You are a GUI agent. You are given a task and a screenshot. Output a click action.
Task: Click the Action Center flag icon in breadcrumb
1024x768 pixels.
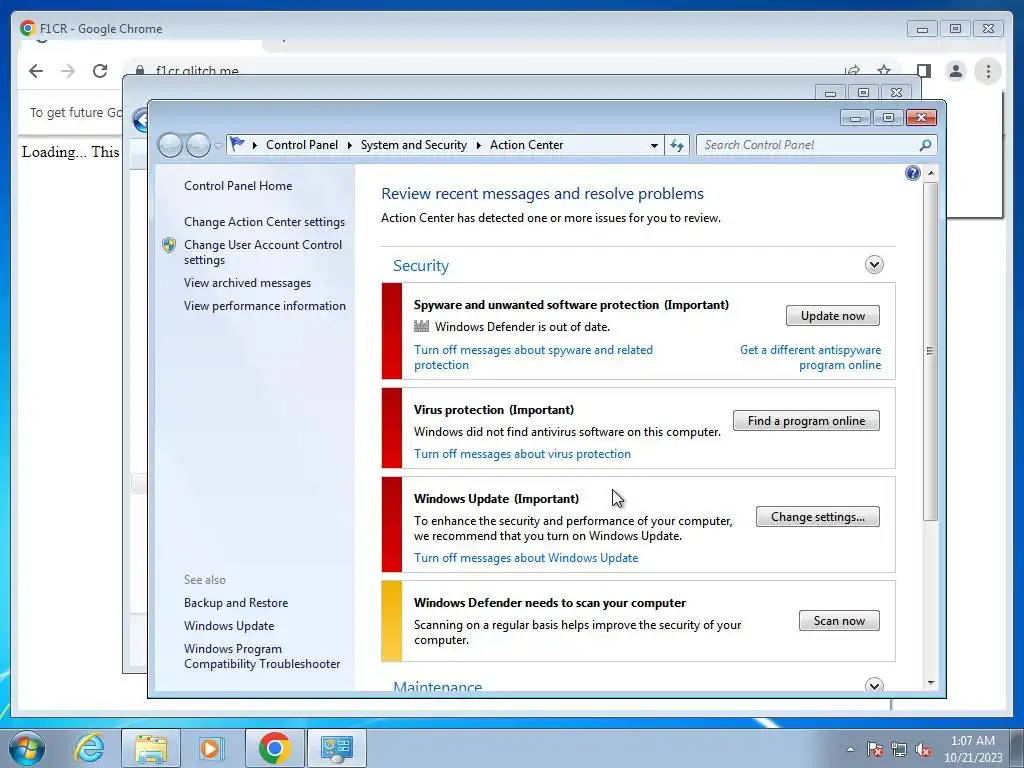pos(237,144)
